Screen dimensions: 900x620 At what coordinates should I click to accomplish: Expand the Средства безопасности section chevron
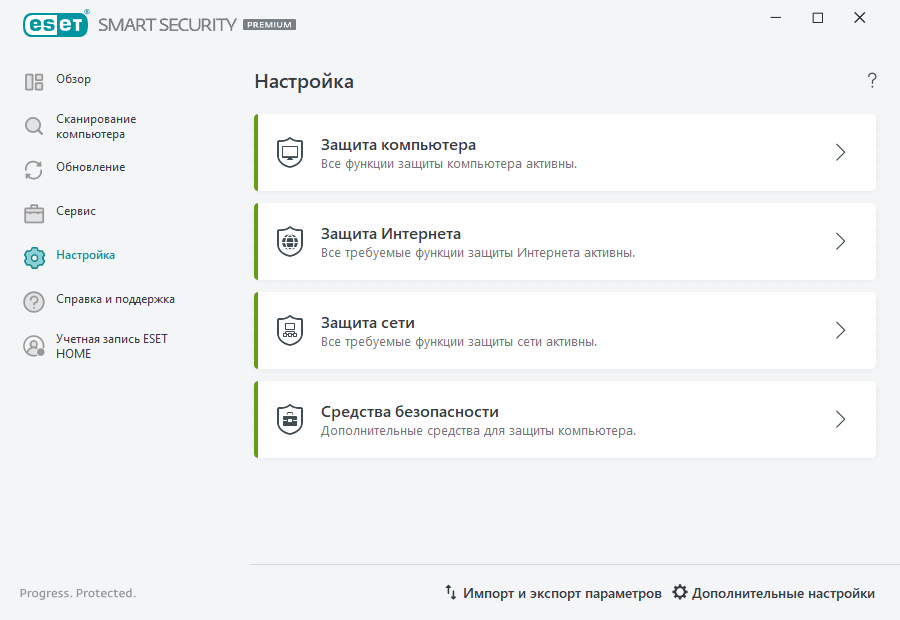pos(840,419)
